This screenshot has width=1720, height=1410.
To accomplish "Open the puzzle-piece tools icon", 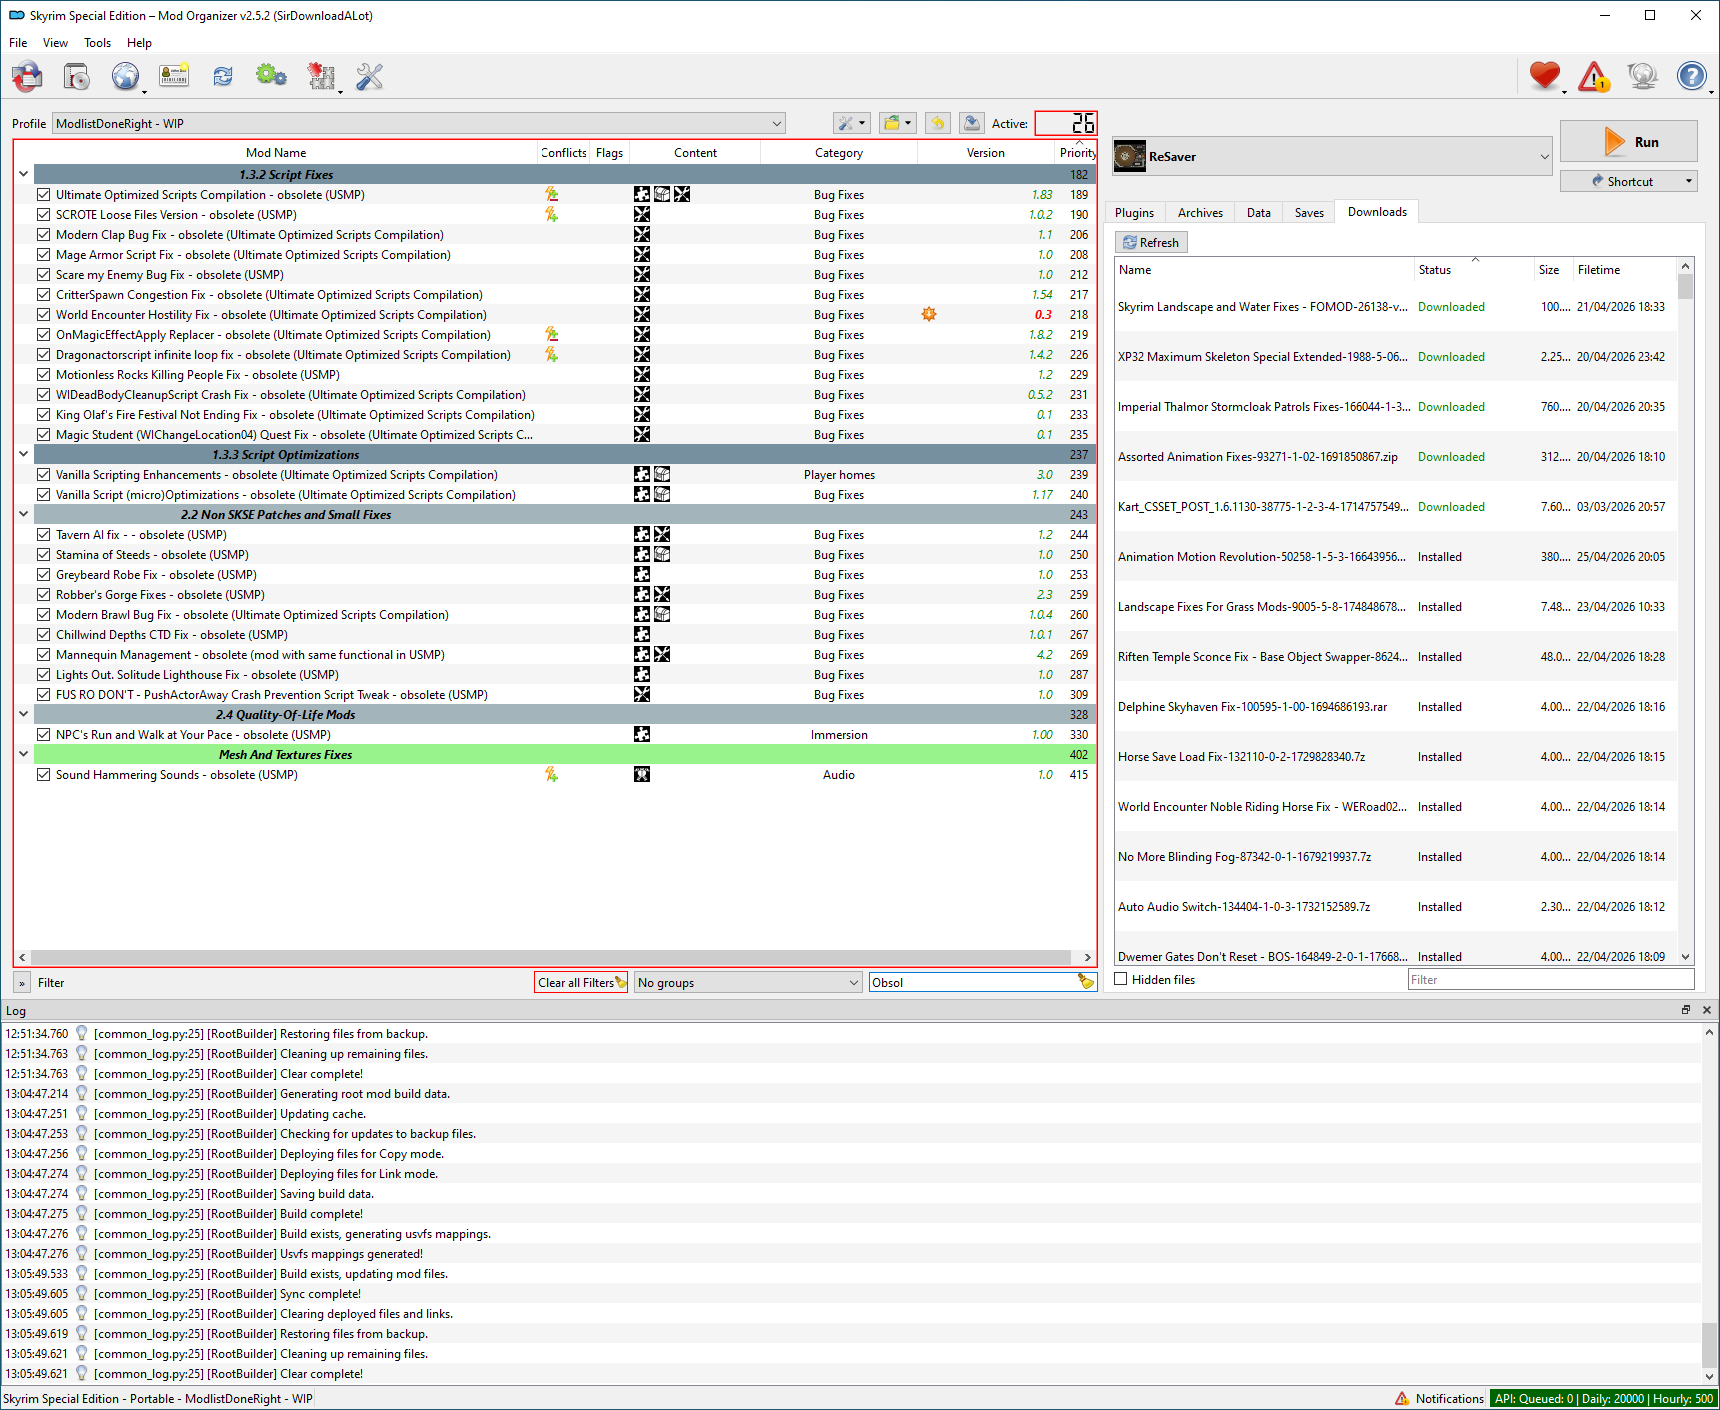I will [x=320, y=77].
